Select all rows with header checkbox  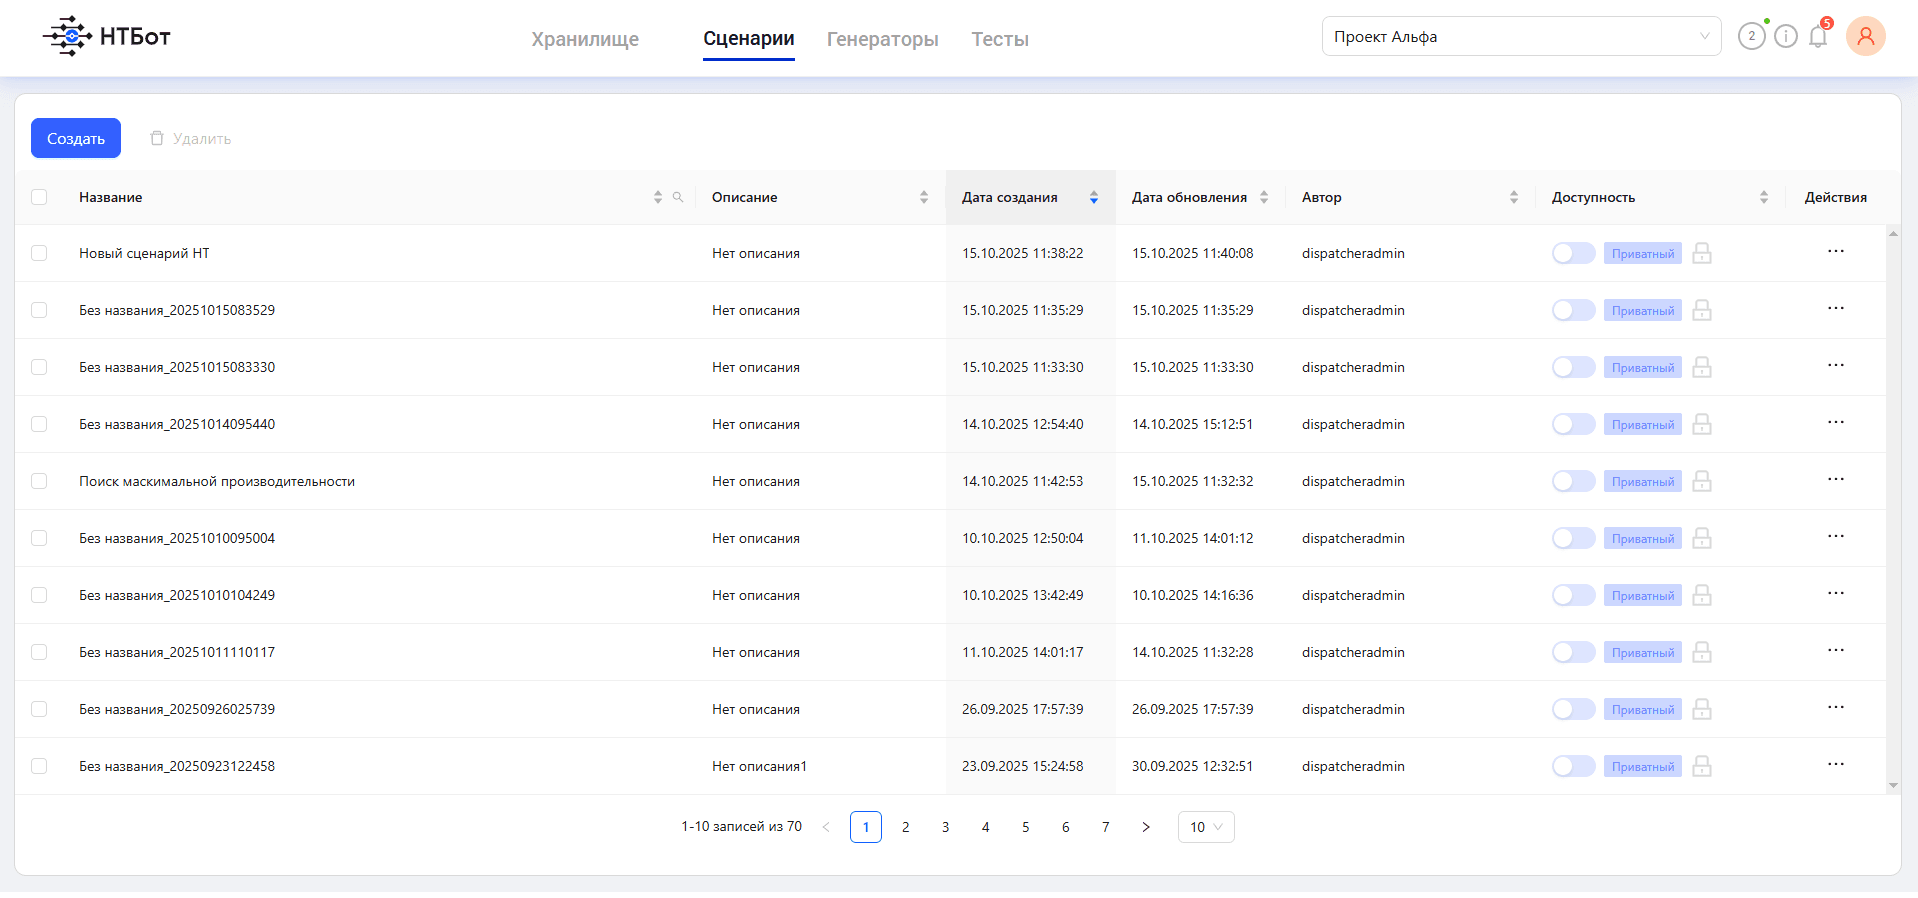pyautogui.click(x=39, y=197)
